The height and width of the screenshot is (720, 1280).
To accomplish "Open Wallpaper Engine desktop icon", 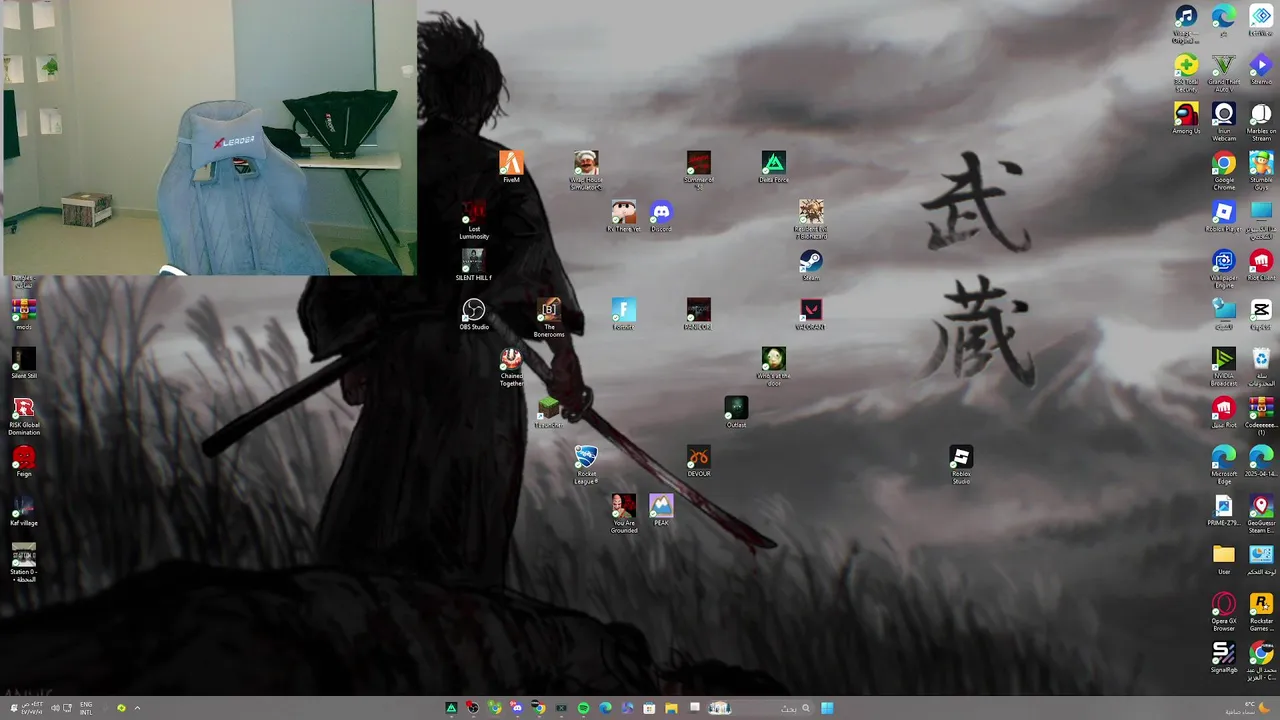I will tap(1224, 269).
